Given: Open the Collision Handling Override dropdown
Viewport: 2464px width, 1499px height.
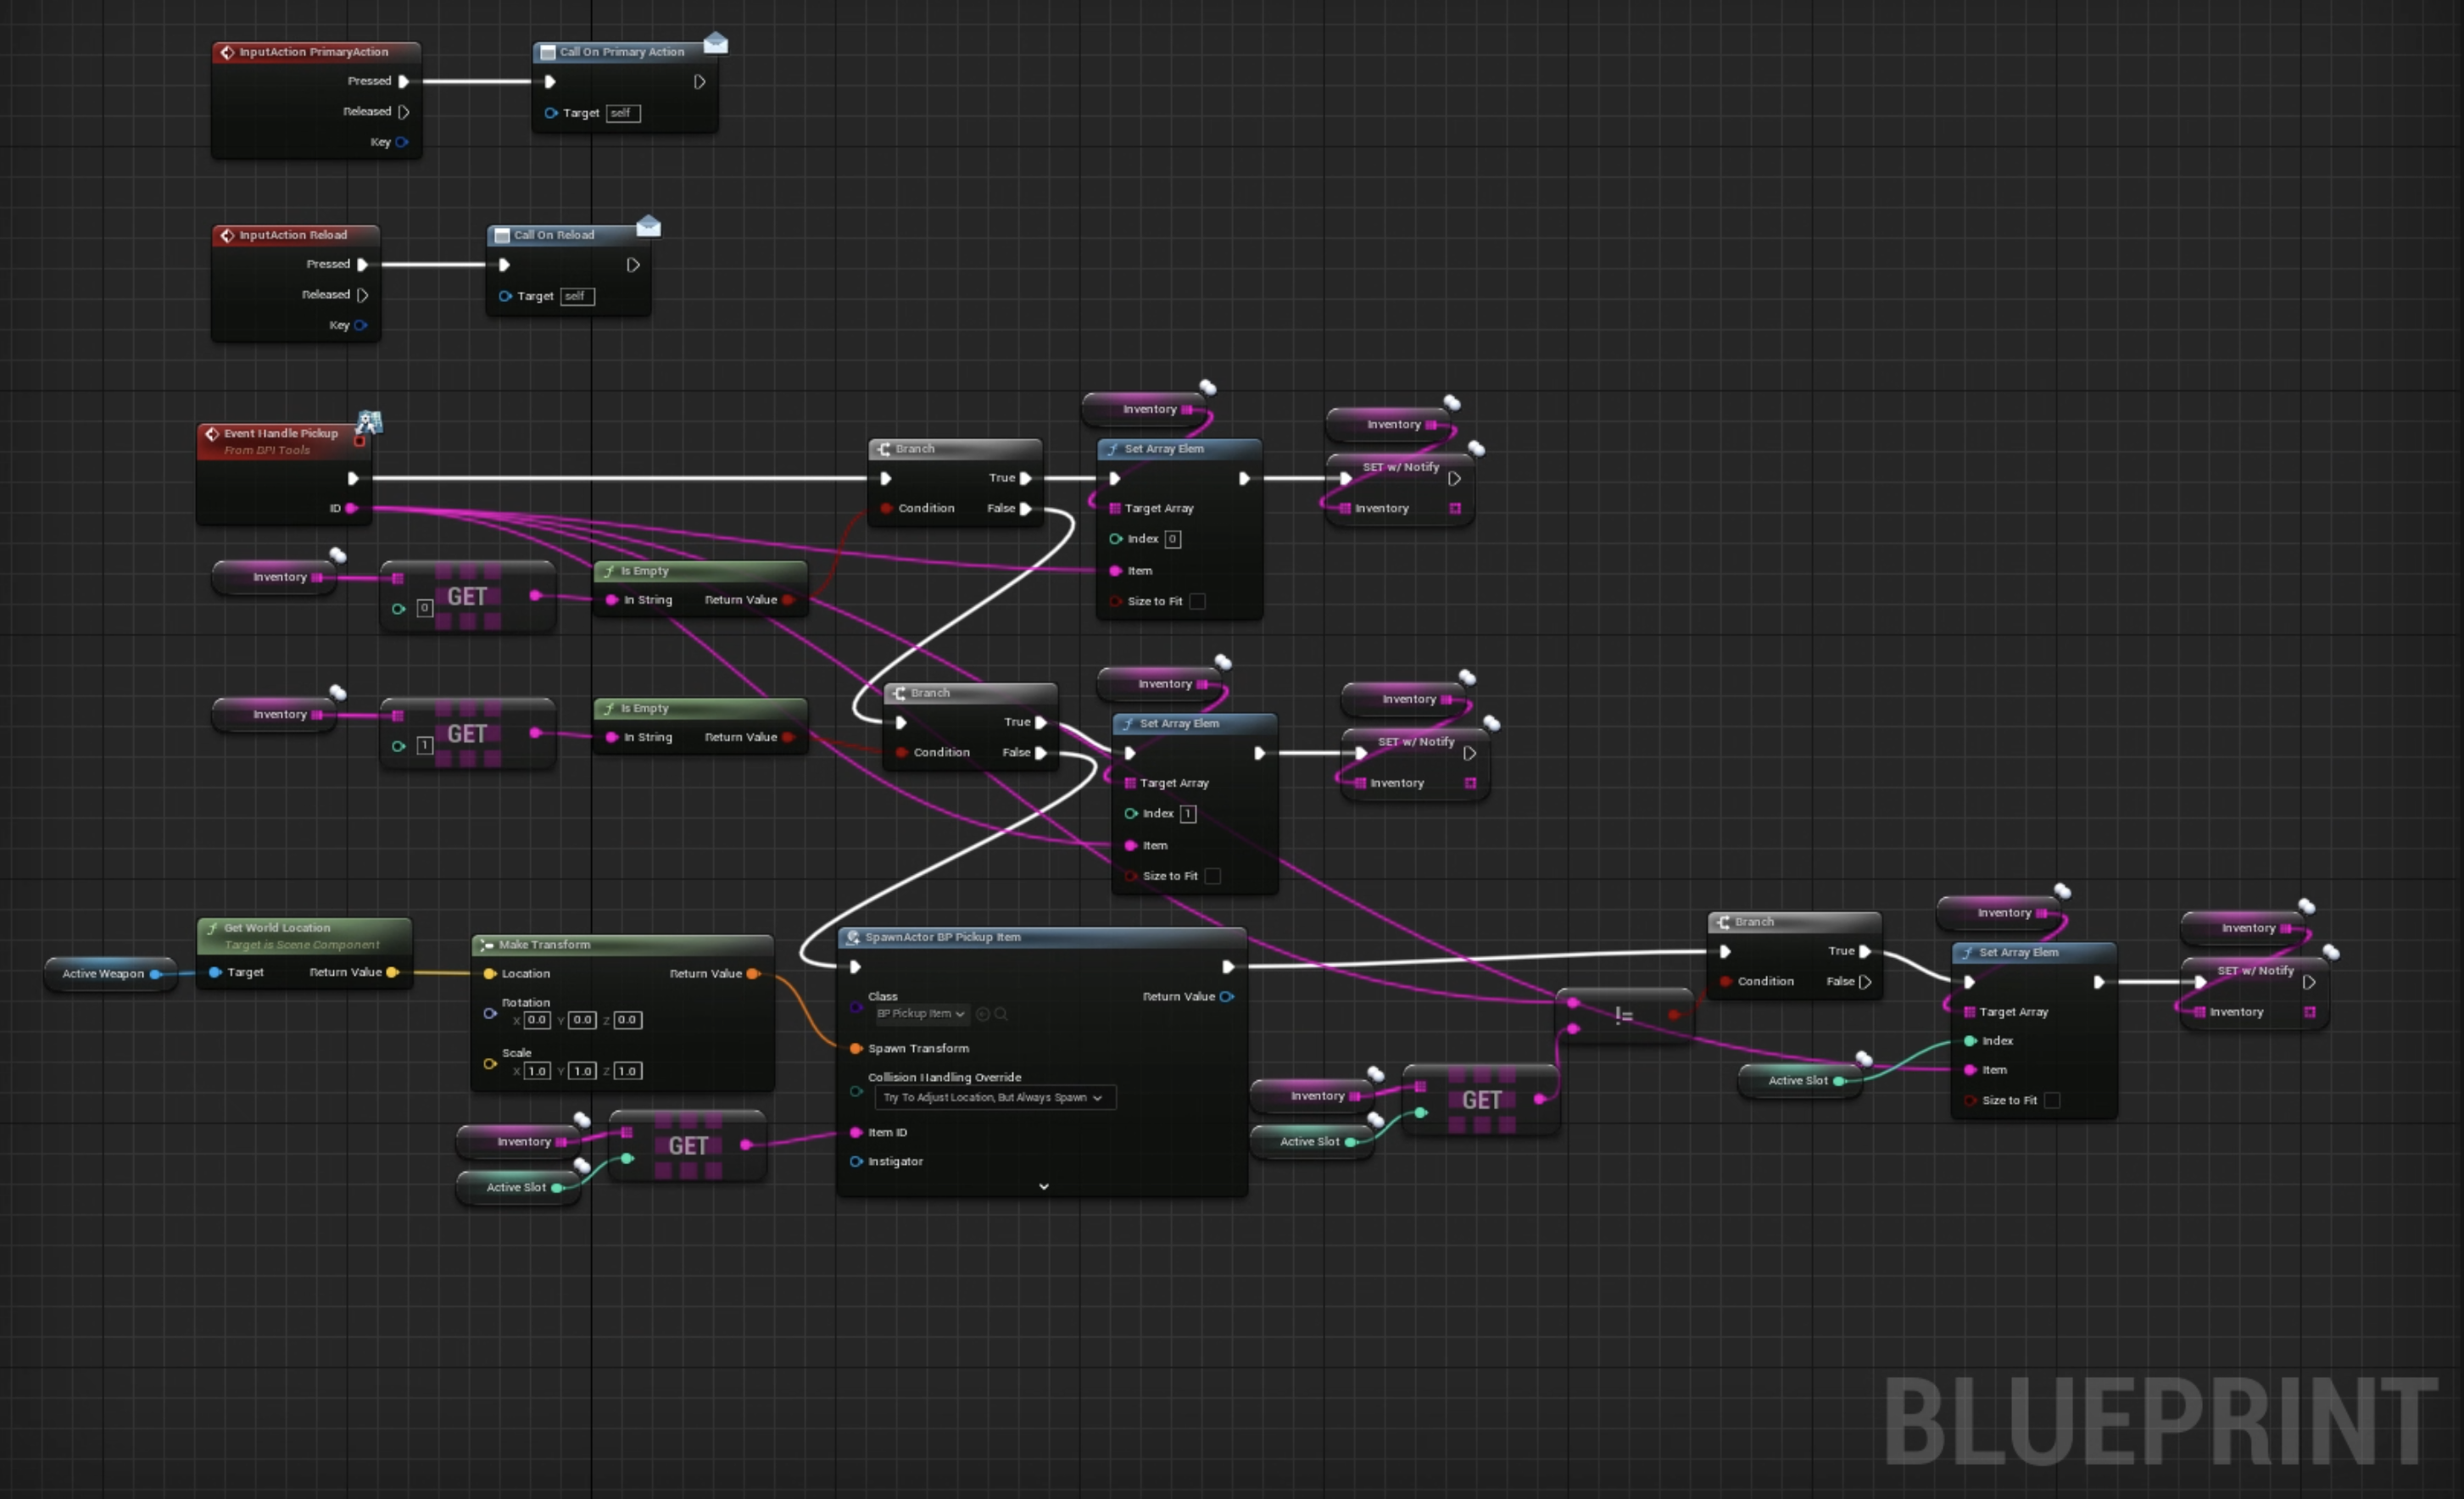Looking at the screenshot, I should click(x=994, y=1098).
